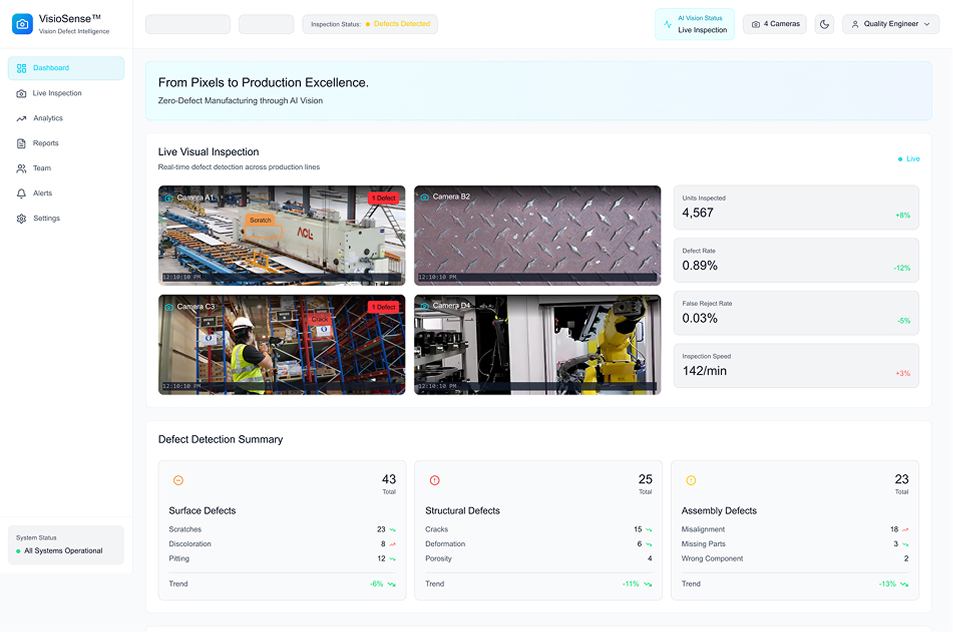Click the AI Vision Status Live Inspection indicator
This screenshot has height=632, width=953.
pos(694,24)
